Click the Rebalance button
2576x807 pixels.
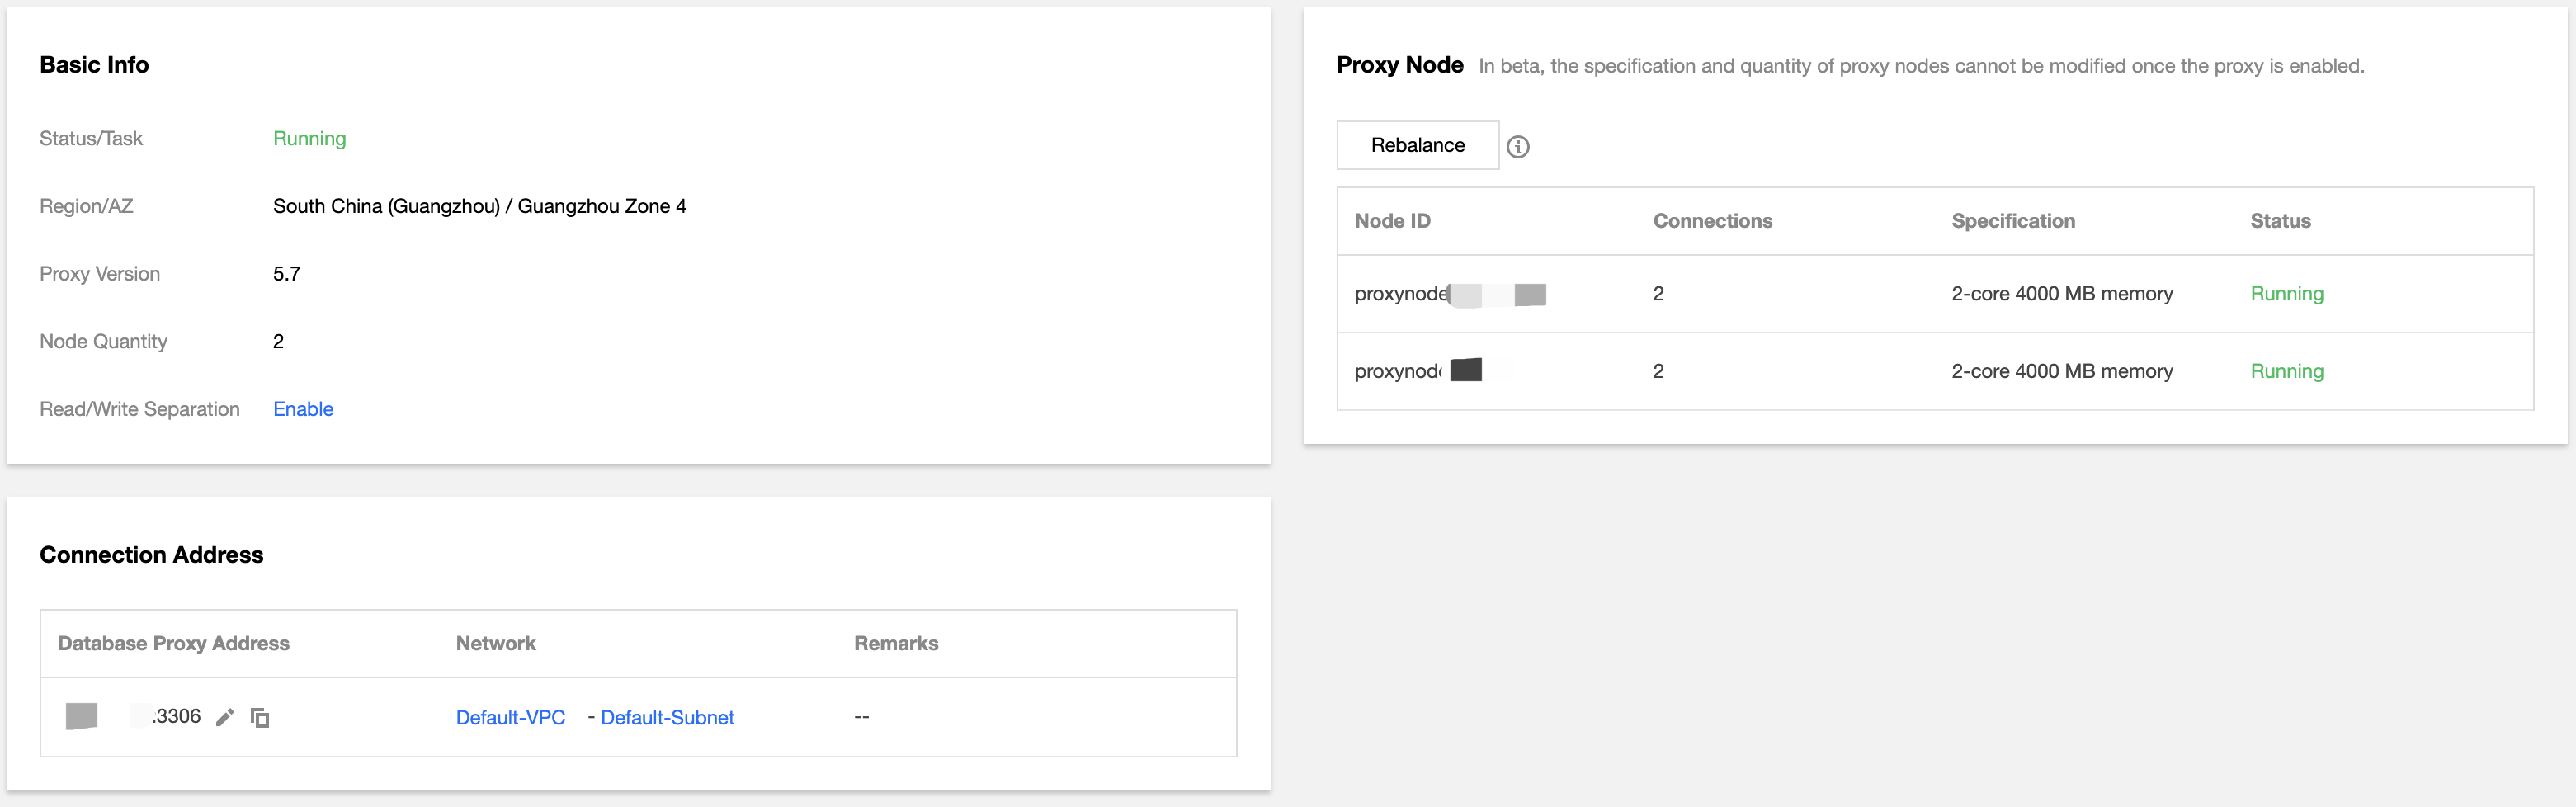click(x=1417, y=145)
